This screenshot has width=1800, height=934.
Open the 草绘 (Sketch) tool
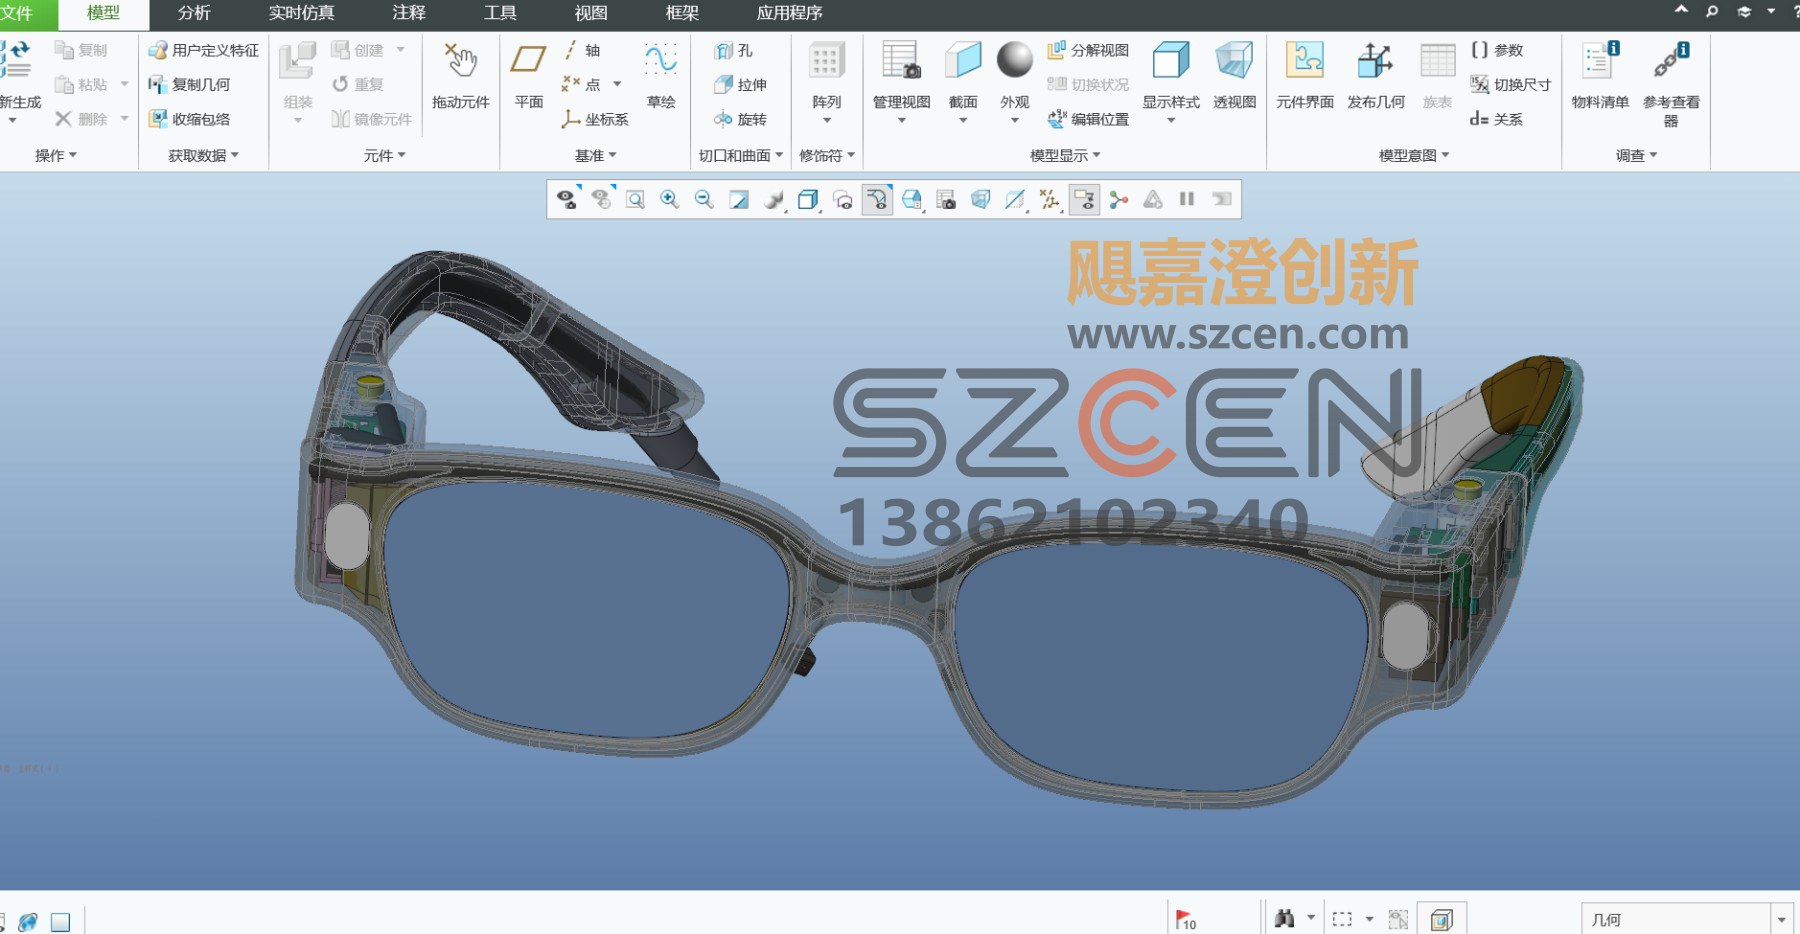pos(661,60)
